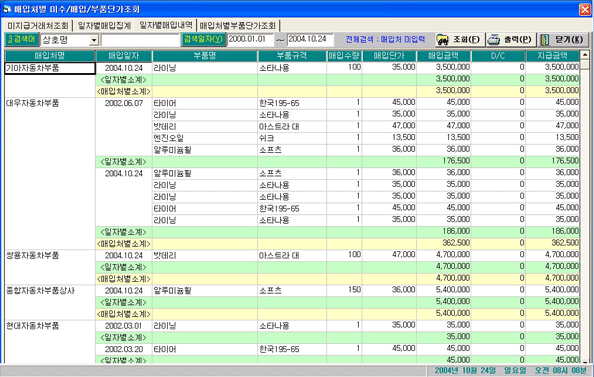The width and height of the screenshot is (594, 377).
Task: Click 알루미늄휠 in the 종합자동차부품상사 row
Action: (x=205, y=291)
